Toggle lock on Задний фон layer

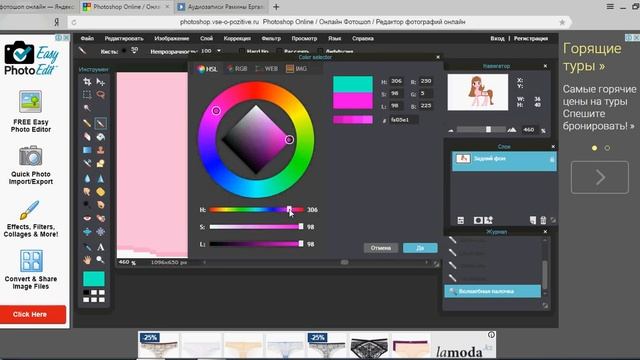[x=551, y=159]
